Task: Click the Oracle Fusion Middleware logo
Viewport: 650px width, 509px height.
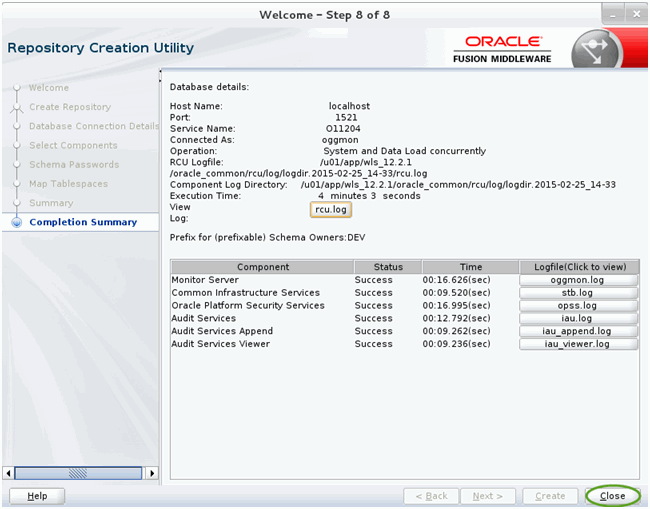Action: click(505, 48)
